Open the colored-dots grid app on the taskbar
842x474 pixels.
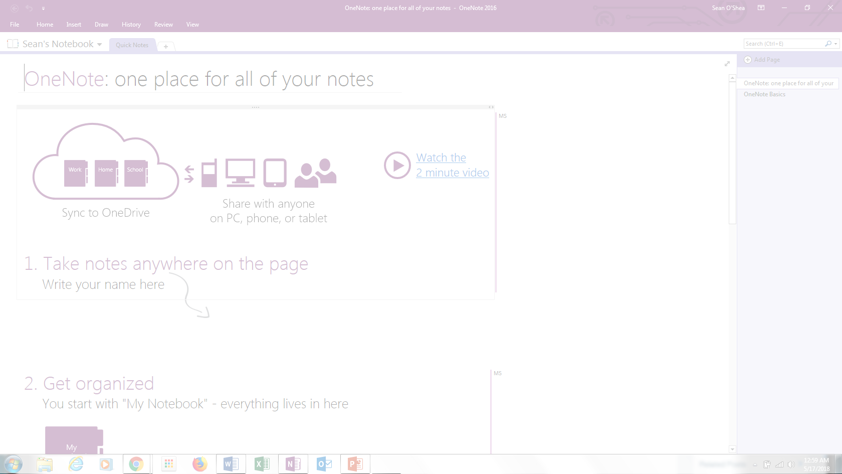(169, 464)
